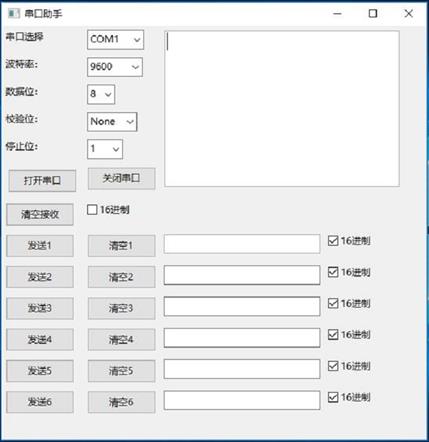Screen dimensions: 429x442
Task: Uncheck the 16进制 checkbox beside send field 1
Action: coord(333,241)
